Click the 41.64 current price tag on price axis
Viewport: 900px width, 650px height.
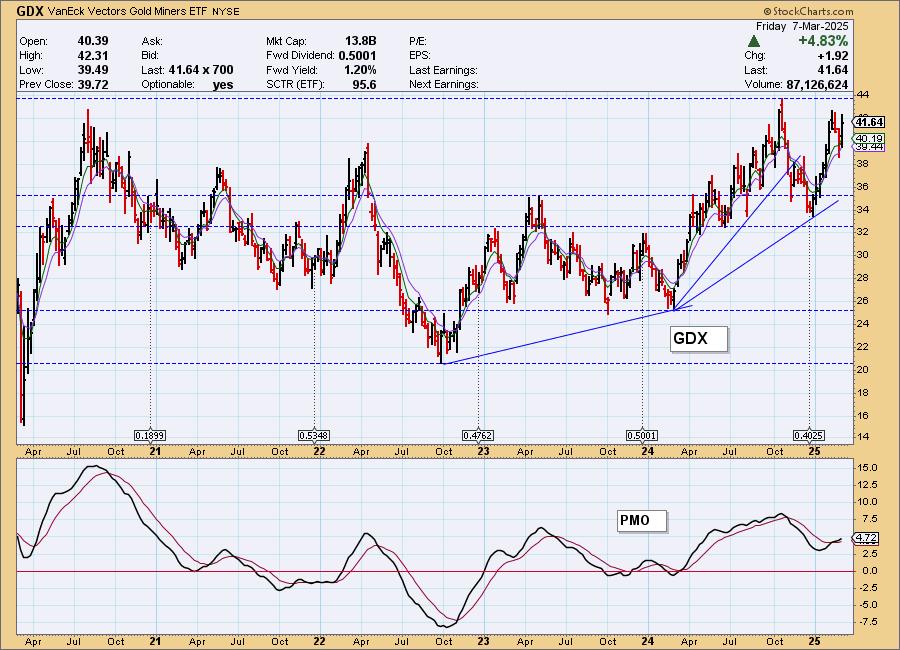coord(868,122)
